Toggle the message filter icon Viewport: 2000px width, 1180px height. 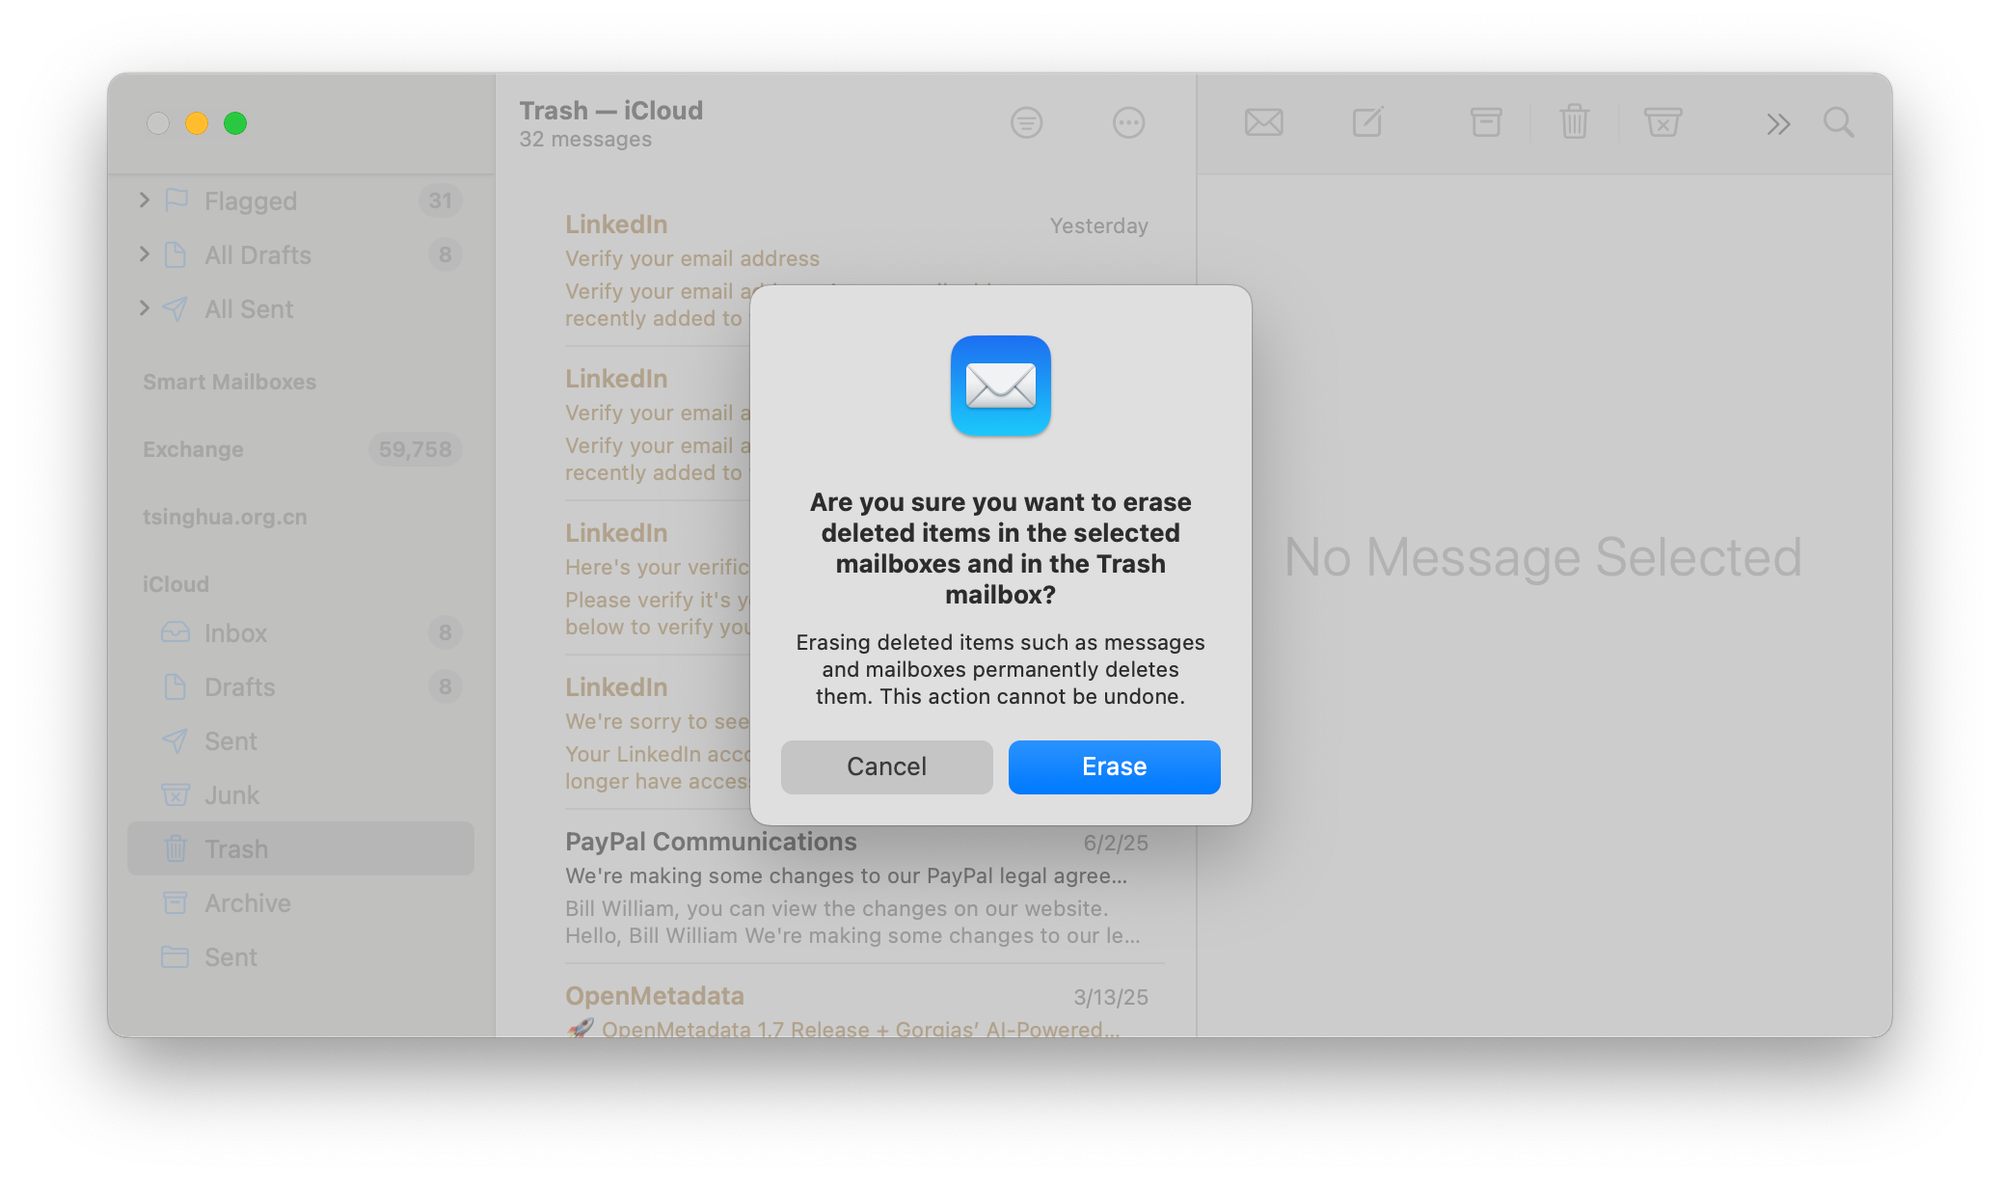(x=1026, y=123)
